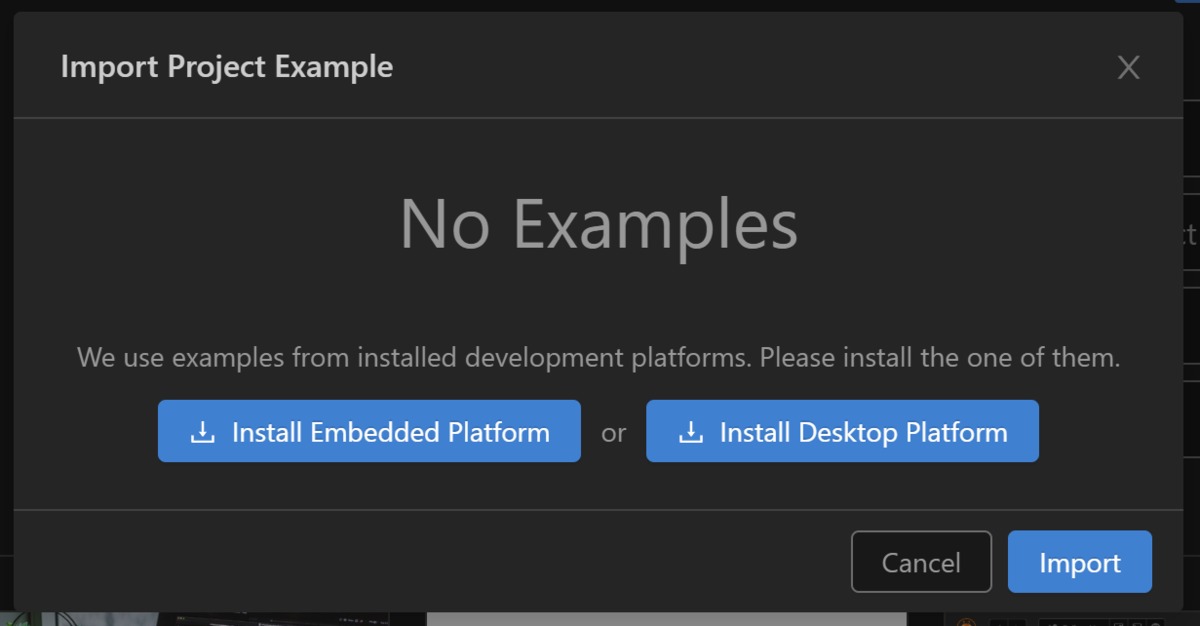This screenshot has height=626, width=1200.
Task: Close the Import Project Example dialog
Action: point(1128,68)
